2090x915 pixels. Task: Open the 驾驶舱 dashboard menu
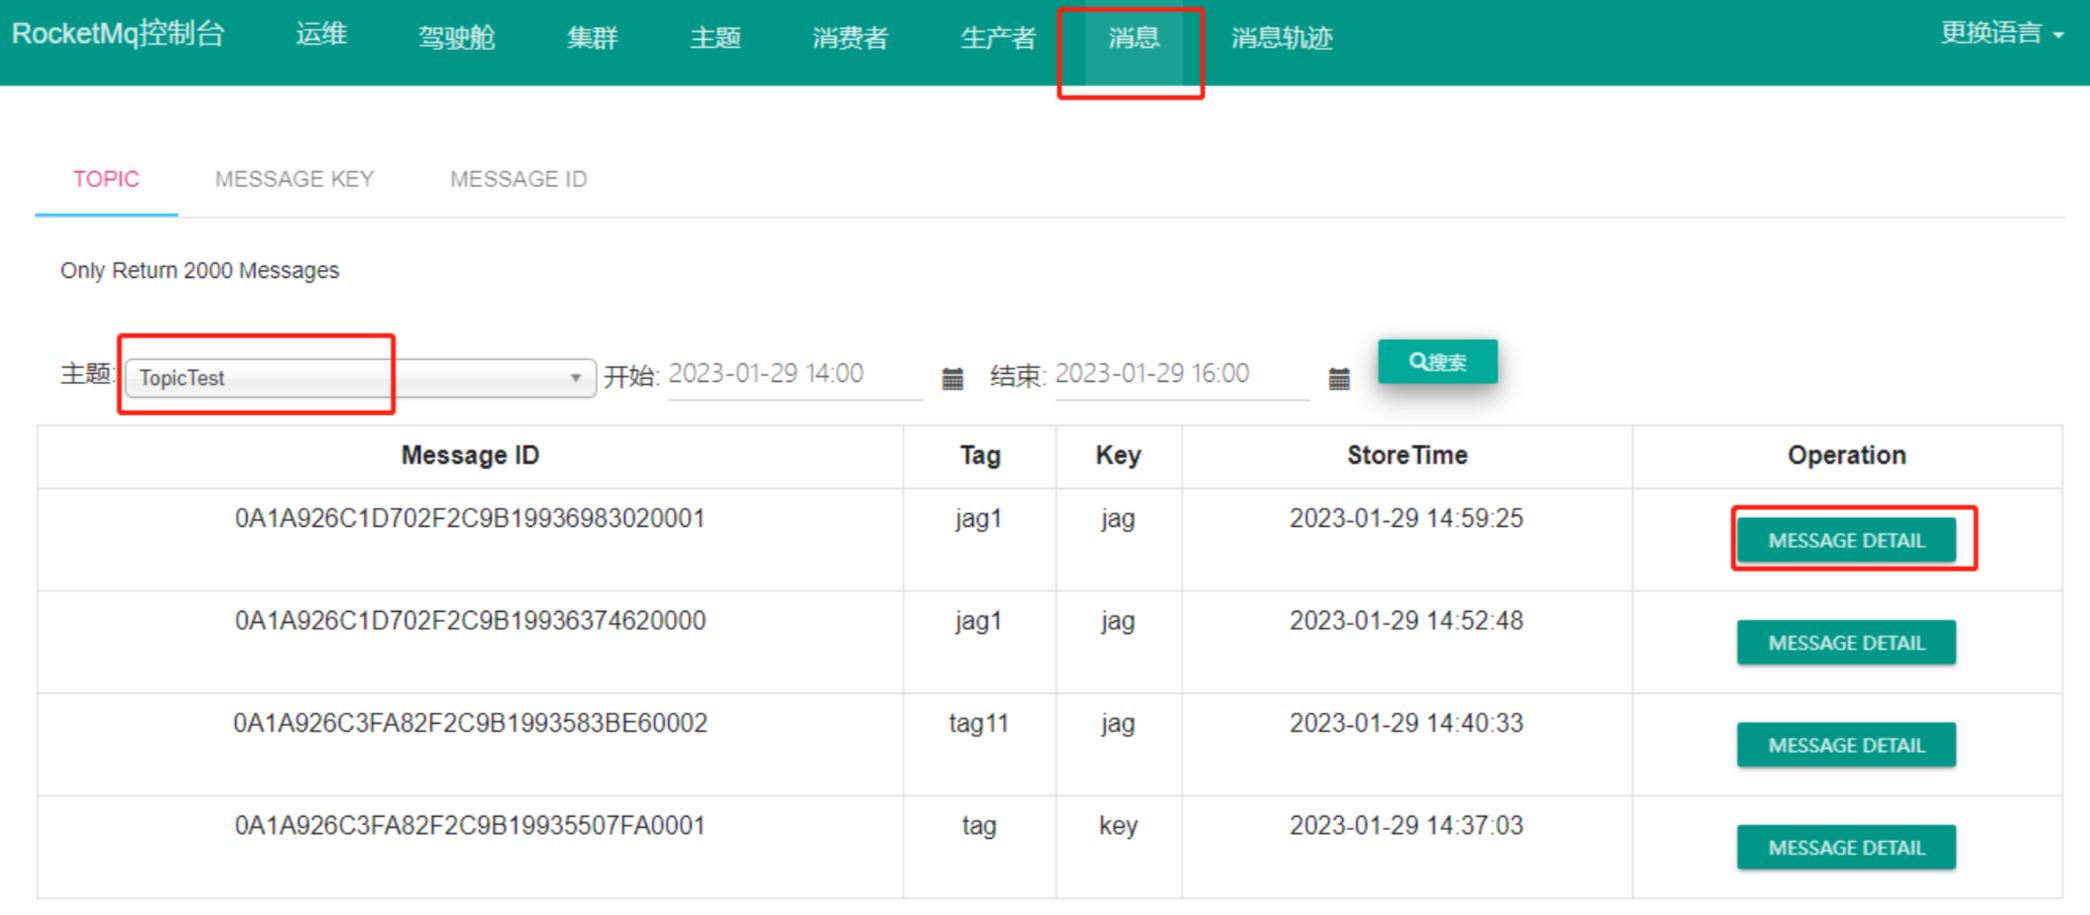point(456,38)
